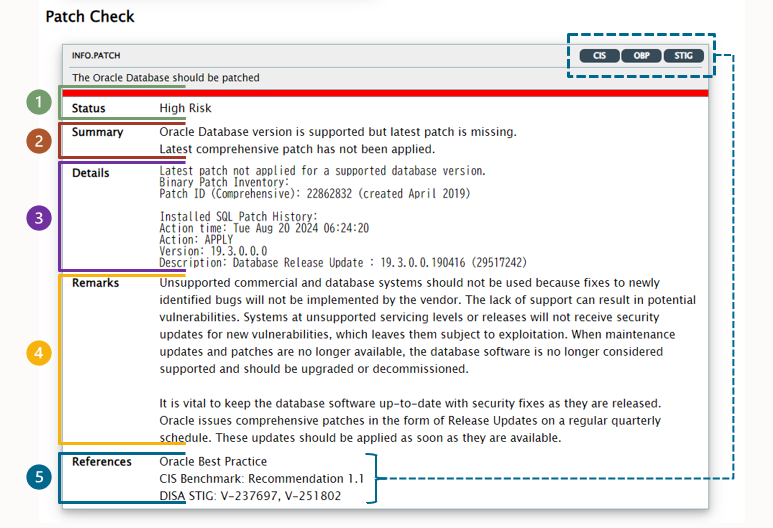Click the CIS badge
773x528 pixels.
(600, 56)
